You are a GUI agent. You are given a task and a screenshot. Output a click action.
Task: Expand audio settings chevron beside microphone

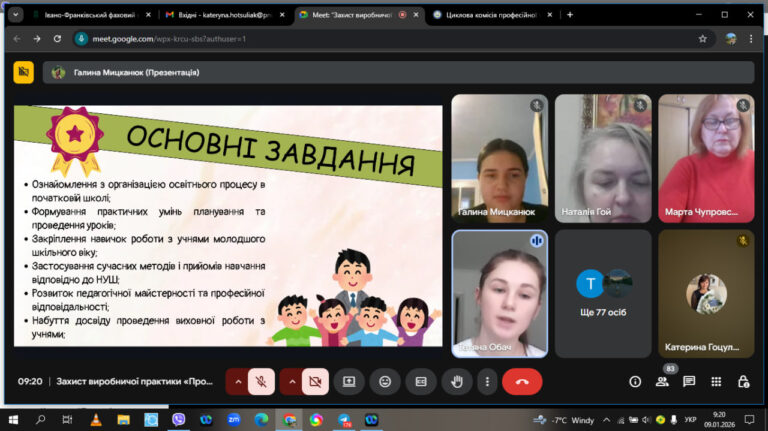coord(238,382)
